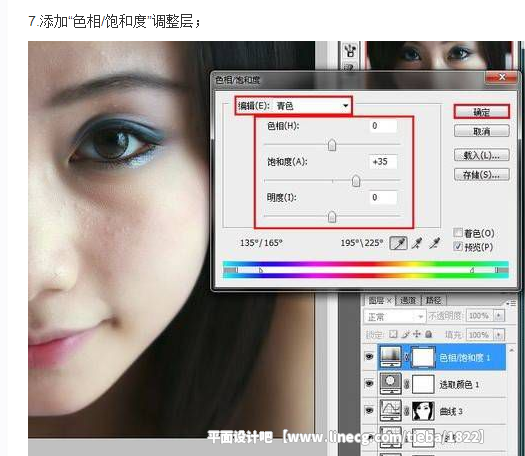This screenshot has width=525, height=456.
Task: Close the 色相/饱和度 dialog with X button
Action: pyautogui.click(x=502, y=78)
